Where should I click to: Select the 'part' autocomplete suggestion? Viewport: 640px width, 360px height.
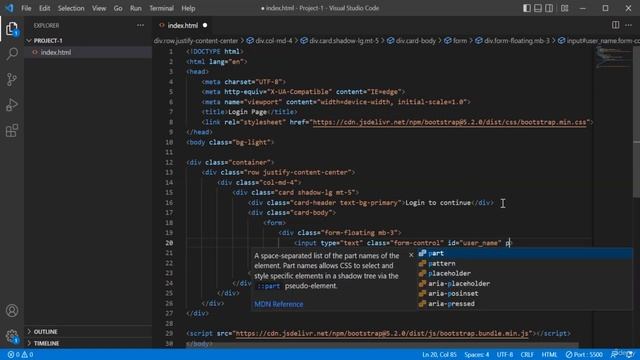pos(525,253)
